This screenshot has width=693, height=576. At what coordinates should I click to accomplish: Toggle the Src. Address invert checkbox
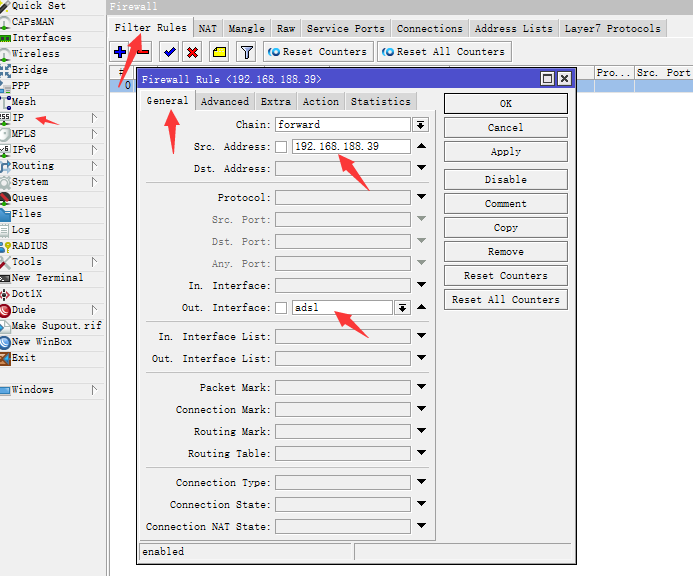(281, 147)
